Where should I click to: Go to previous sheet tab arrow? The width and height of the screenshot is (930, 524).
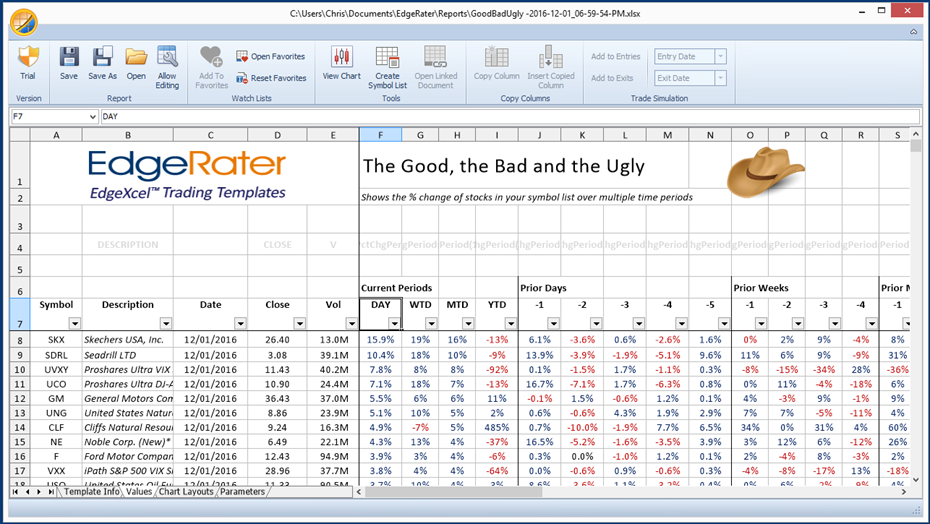27,492
